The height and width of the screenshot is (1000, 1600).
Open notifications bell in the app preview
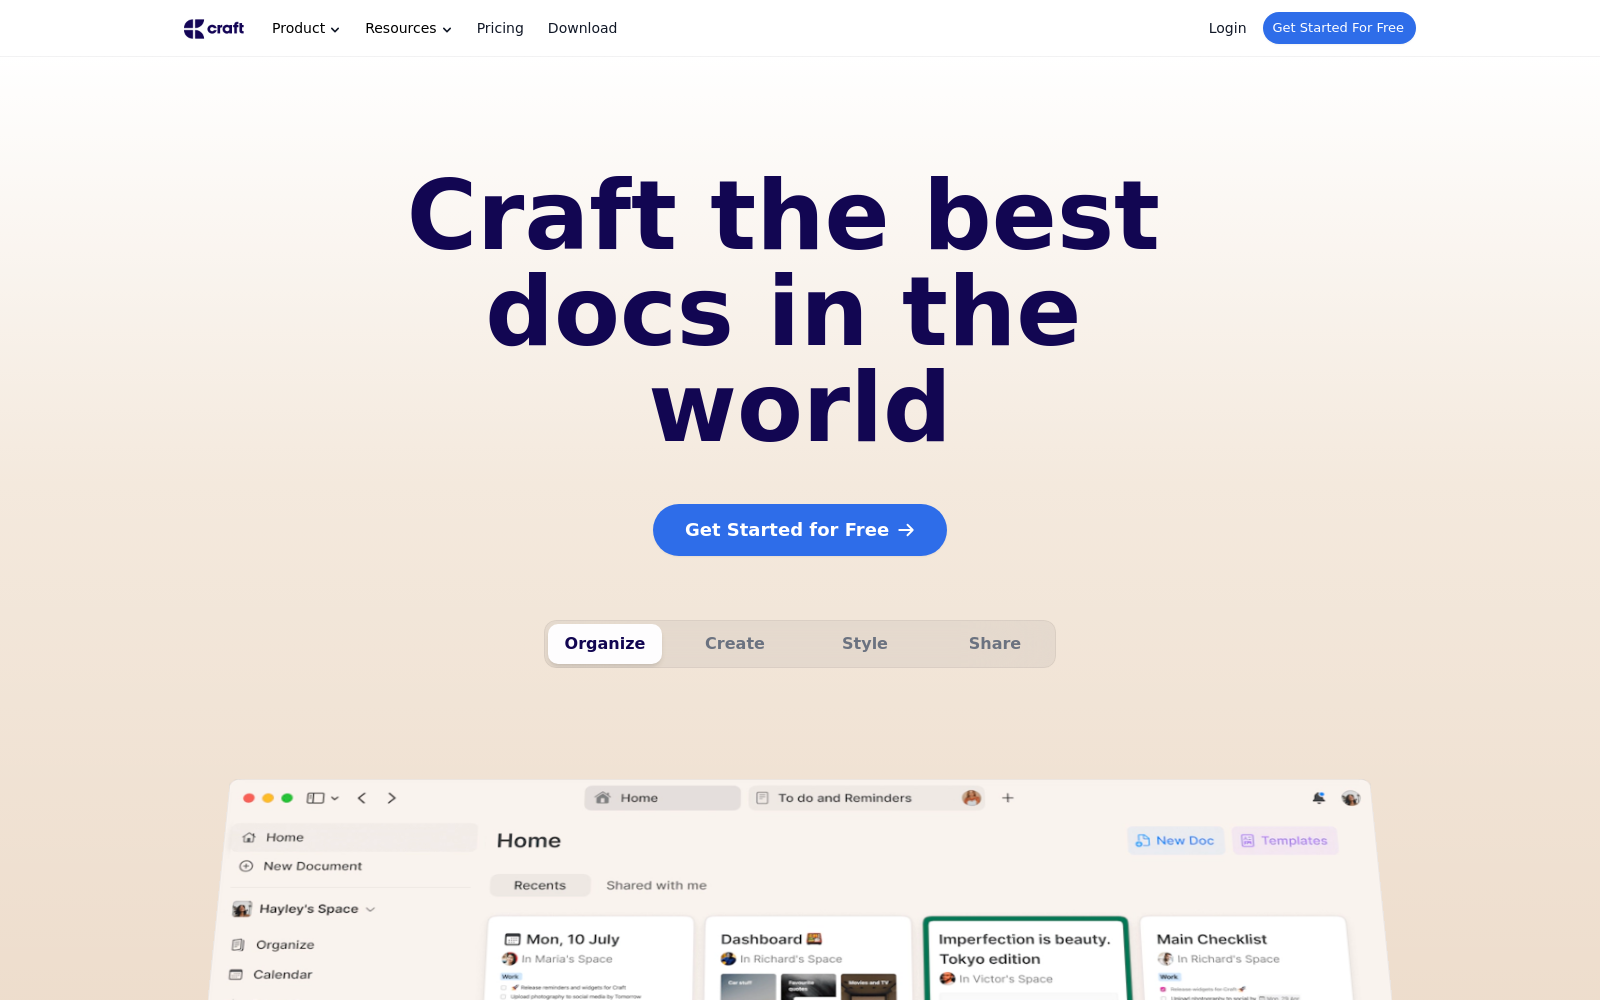(x=1319, y=798)
